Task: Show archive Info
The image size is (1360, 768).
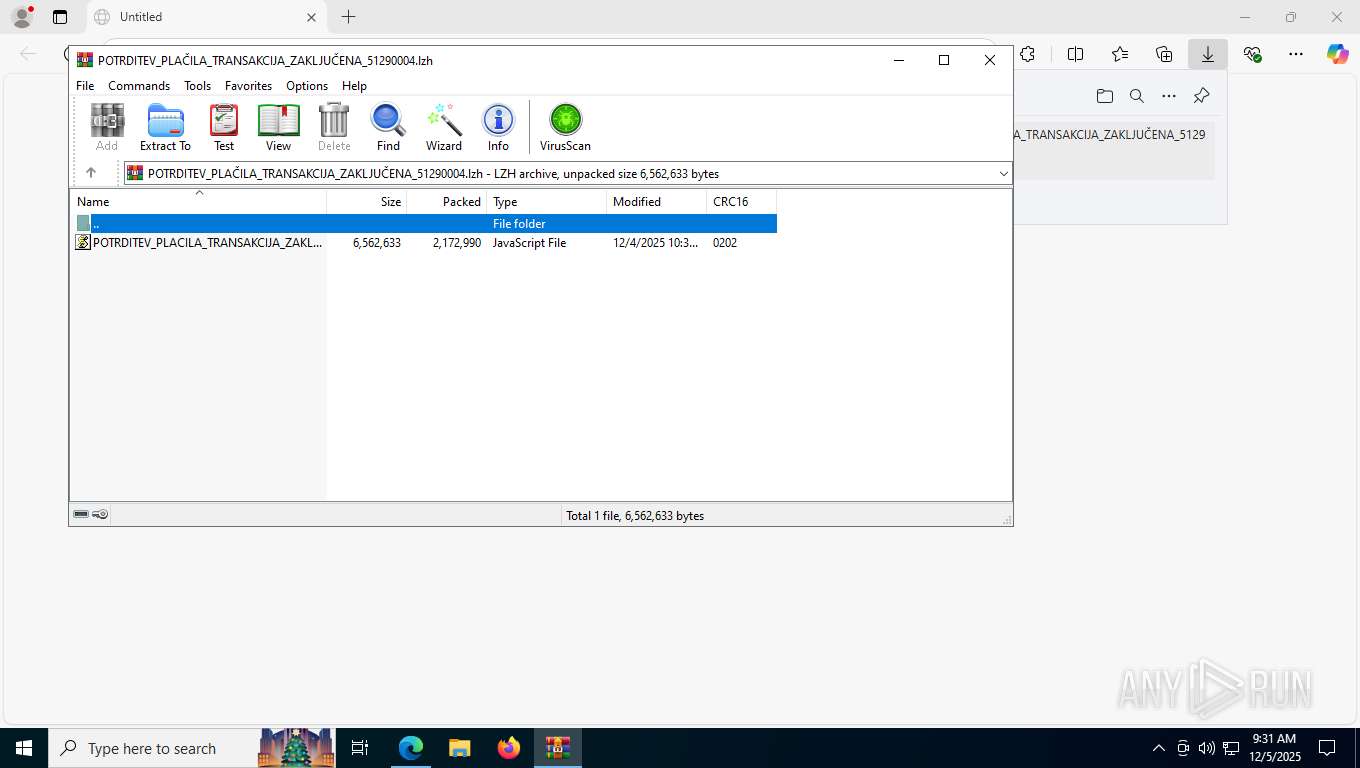Action: tap(498, 127)
